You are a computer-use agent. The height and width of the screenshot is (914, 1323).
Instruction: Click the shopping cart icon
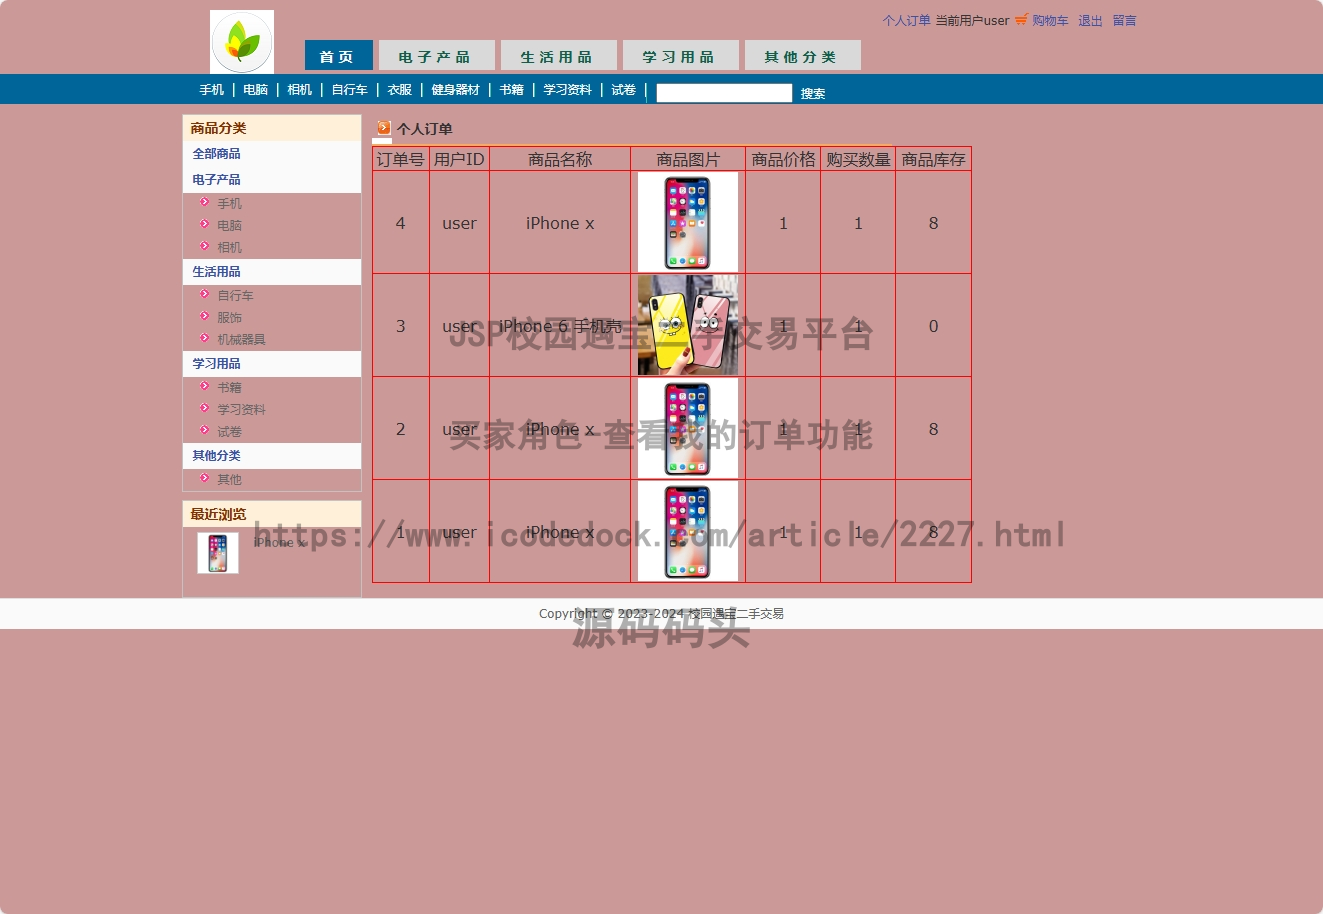1021,20
